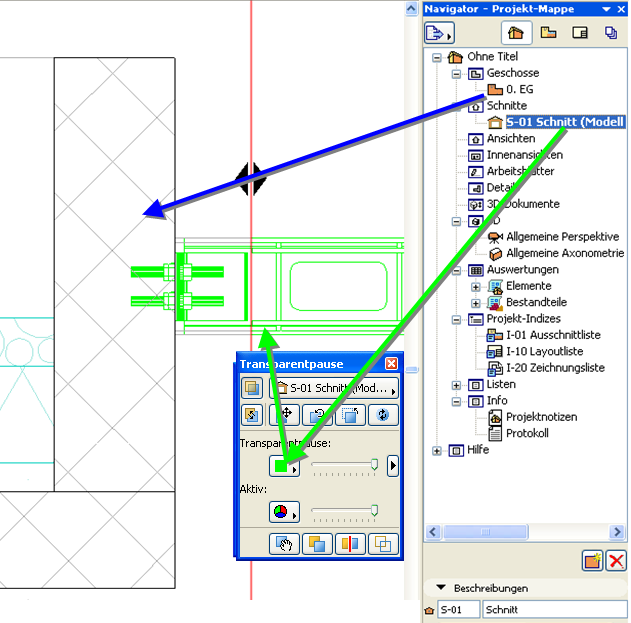Viewport: 631px width, 623px height.
Task: Switch to the View Map icon
Action: [x=548, y=33]
